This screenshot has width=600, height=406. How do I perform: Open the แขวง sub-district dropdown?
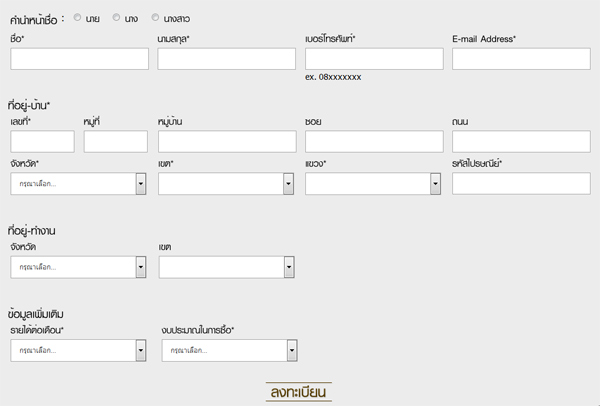(373, 184)
